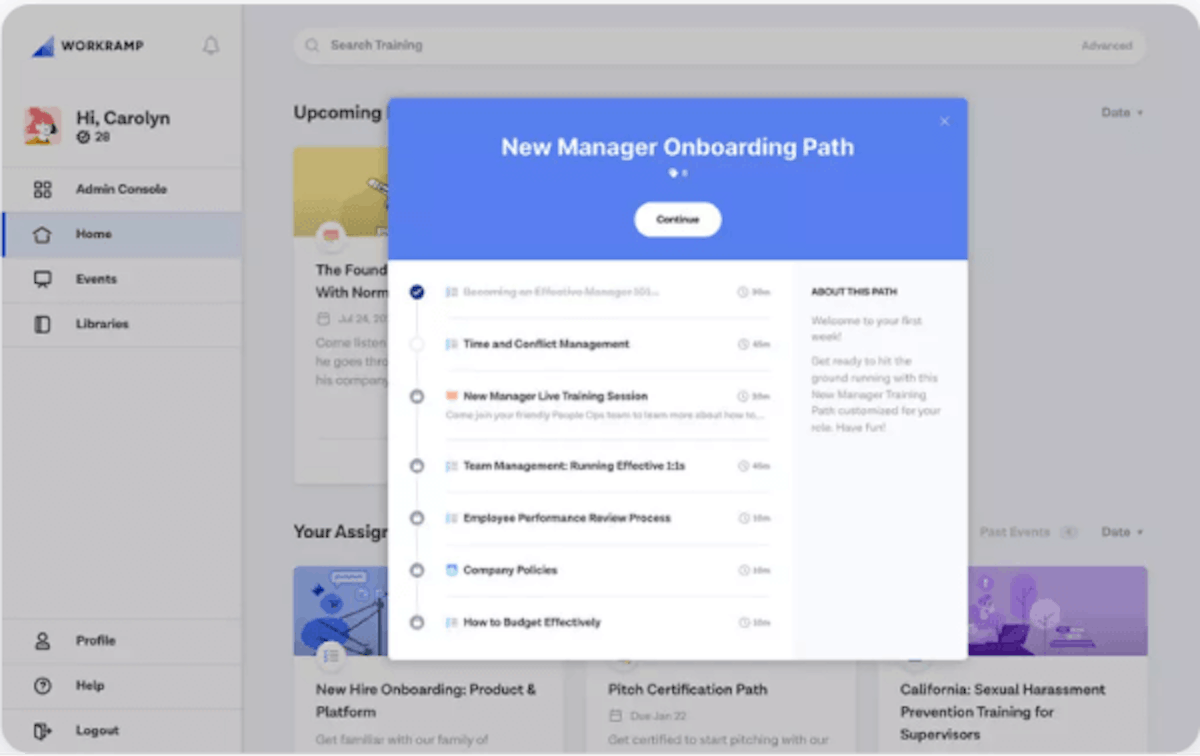Open the Libraries menu item
Viewport: 1200px width, 756px height.
tap(121, 324)
